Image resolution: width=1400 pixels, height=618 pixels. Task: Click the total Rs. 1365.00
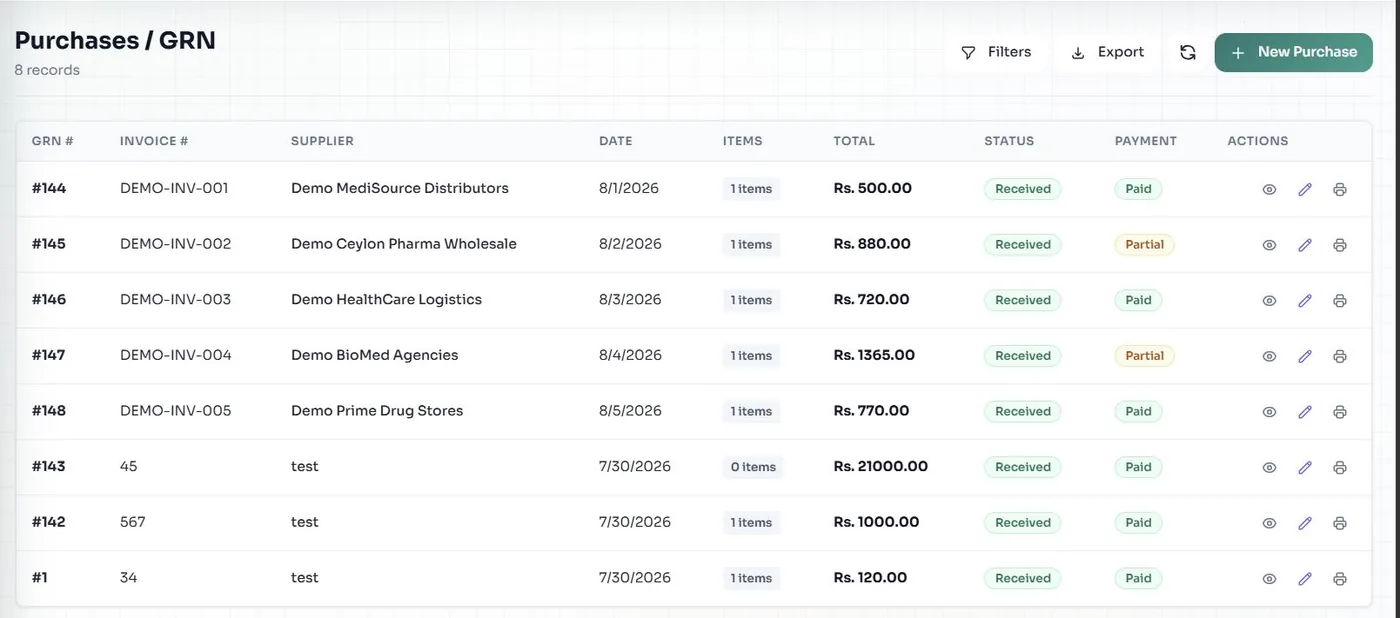[874, 355]
